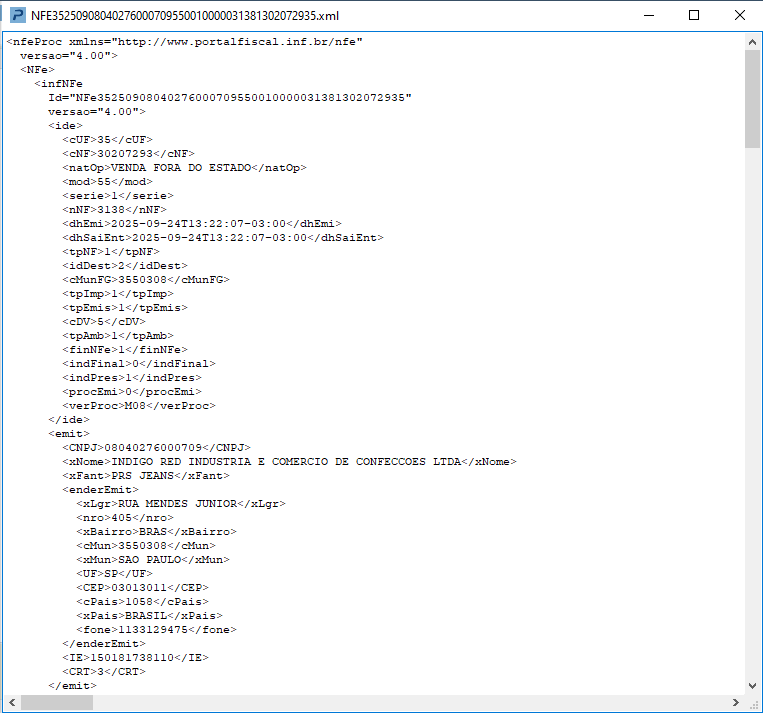Image resolution: width=763 pixels, height=713 pixels.
Task: Click the nfeProc xmlns opening line
Action: (x=184, y=42)
